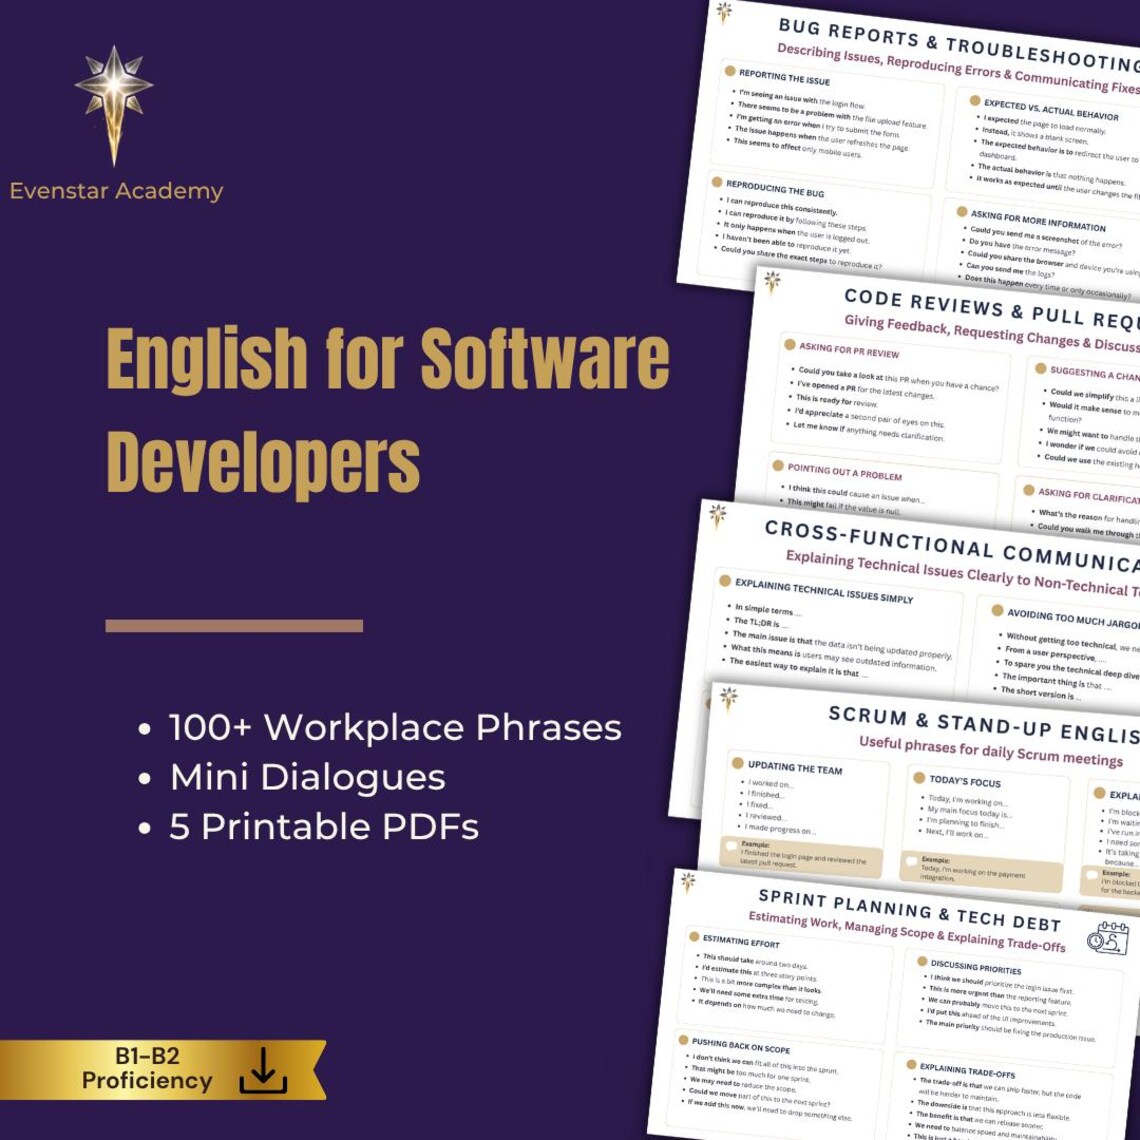Click small star logo on Cross-Functional Communication page

pos(718,515)
